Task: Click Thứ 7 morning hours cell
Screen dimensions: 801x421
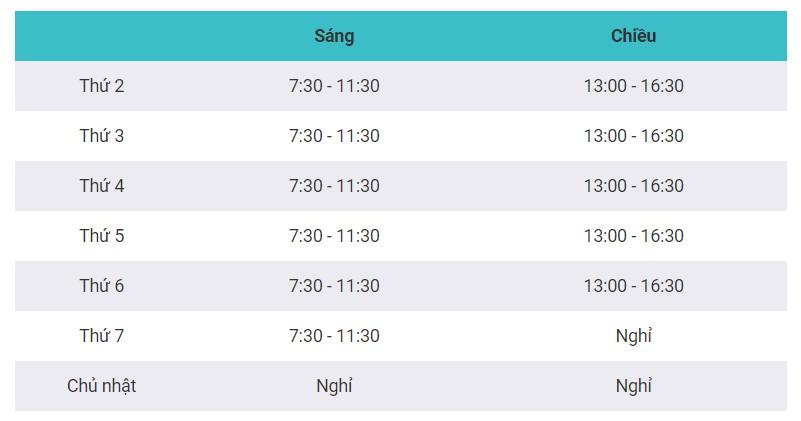Action: tap(334, 336)
